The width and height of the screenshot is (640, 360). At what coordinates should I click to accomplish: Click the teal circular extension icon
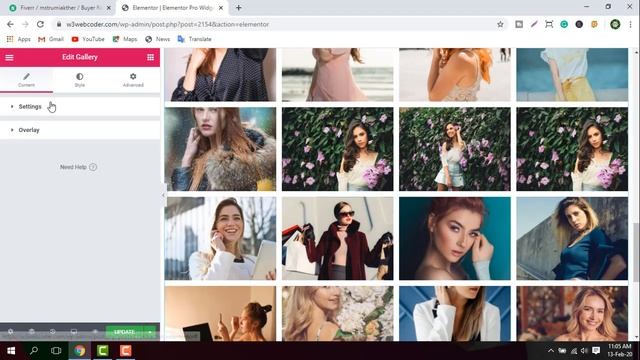[564, 24]
